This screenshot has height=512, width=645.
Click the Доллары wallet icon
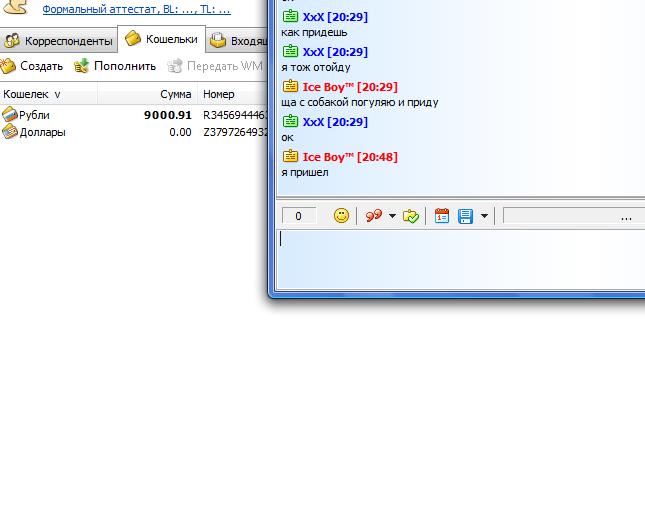[x=9, y=132]
